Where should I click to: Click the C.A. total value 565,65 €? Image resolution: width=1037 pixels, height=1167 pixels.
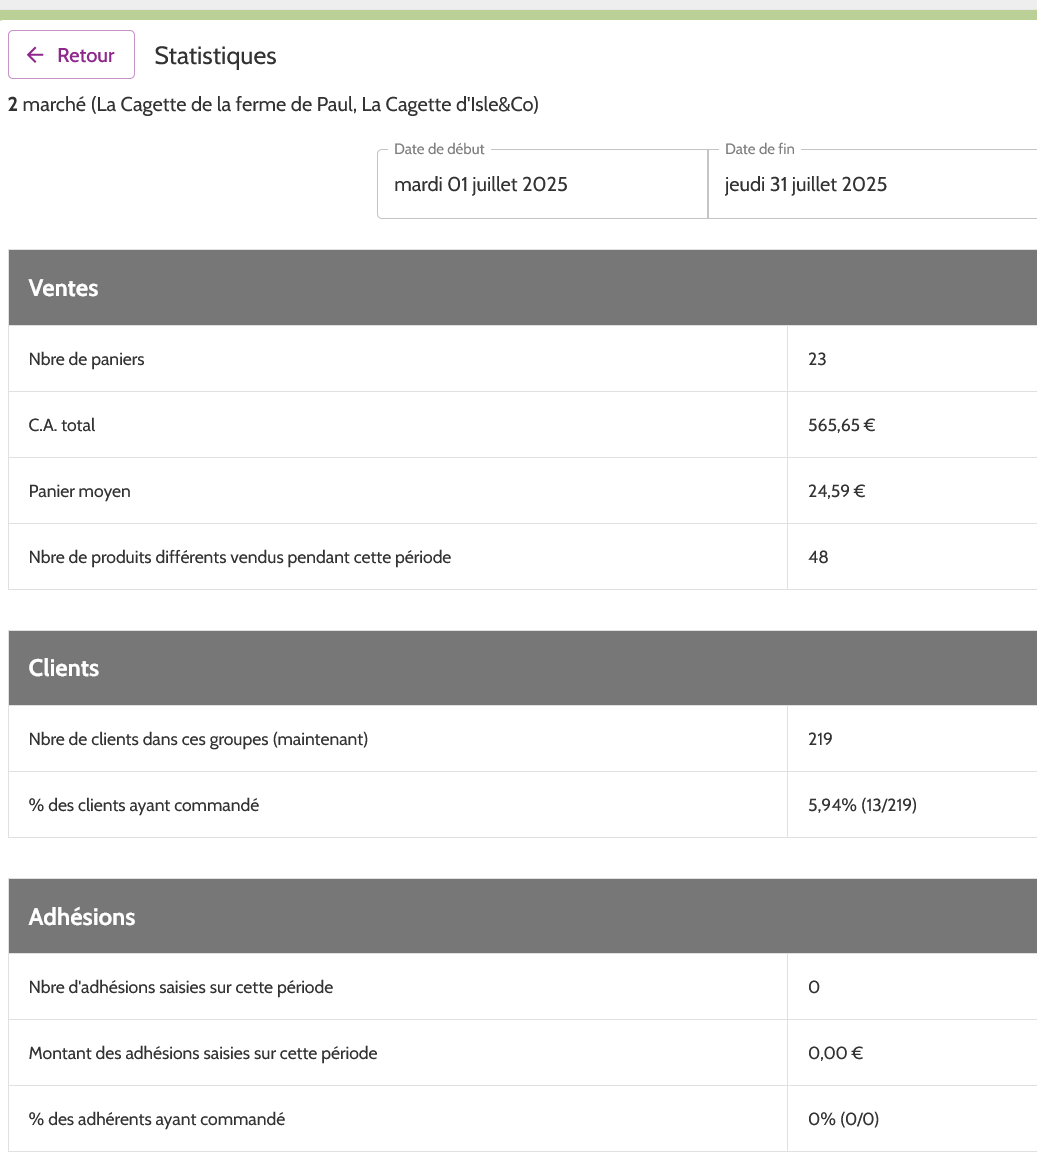(x=841, y=425)
